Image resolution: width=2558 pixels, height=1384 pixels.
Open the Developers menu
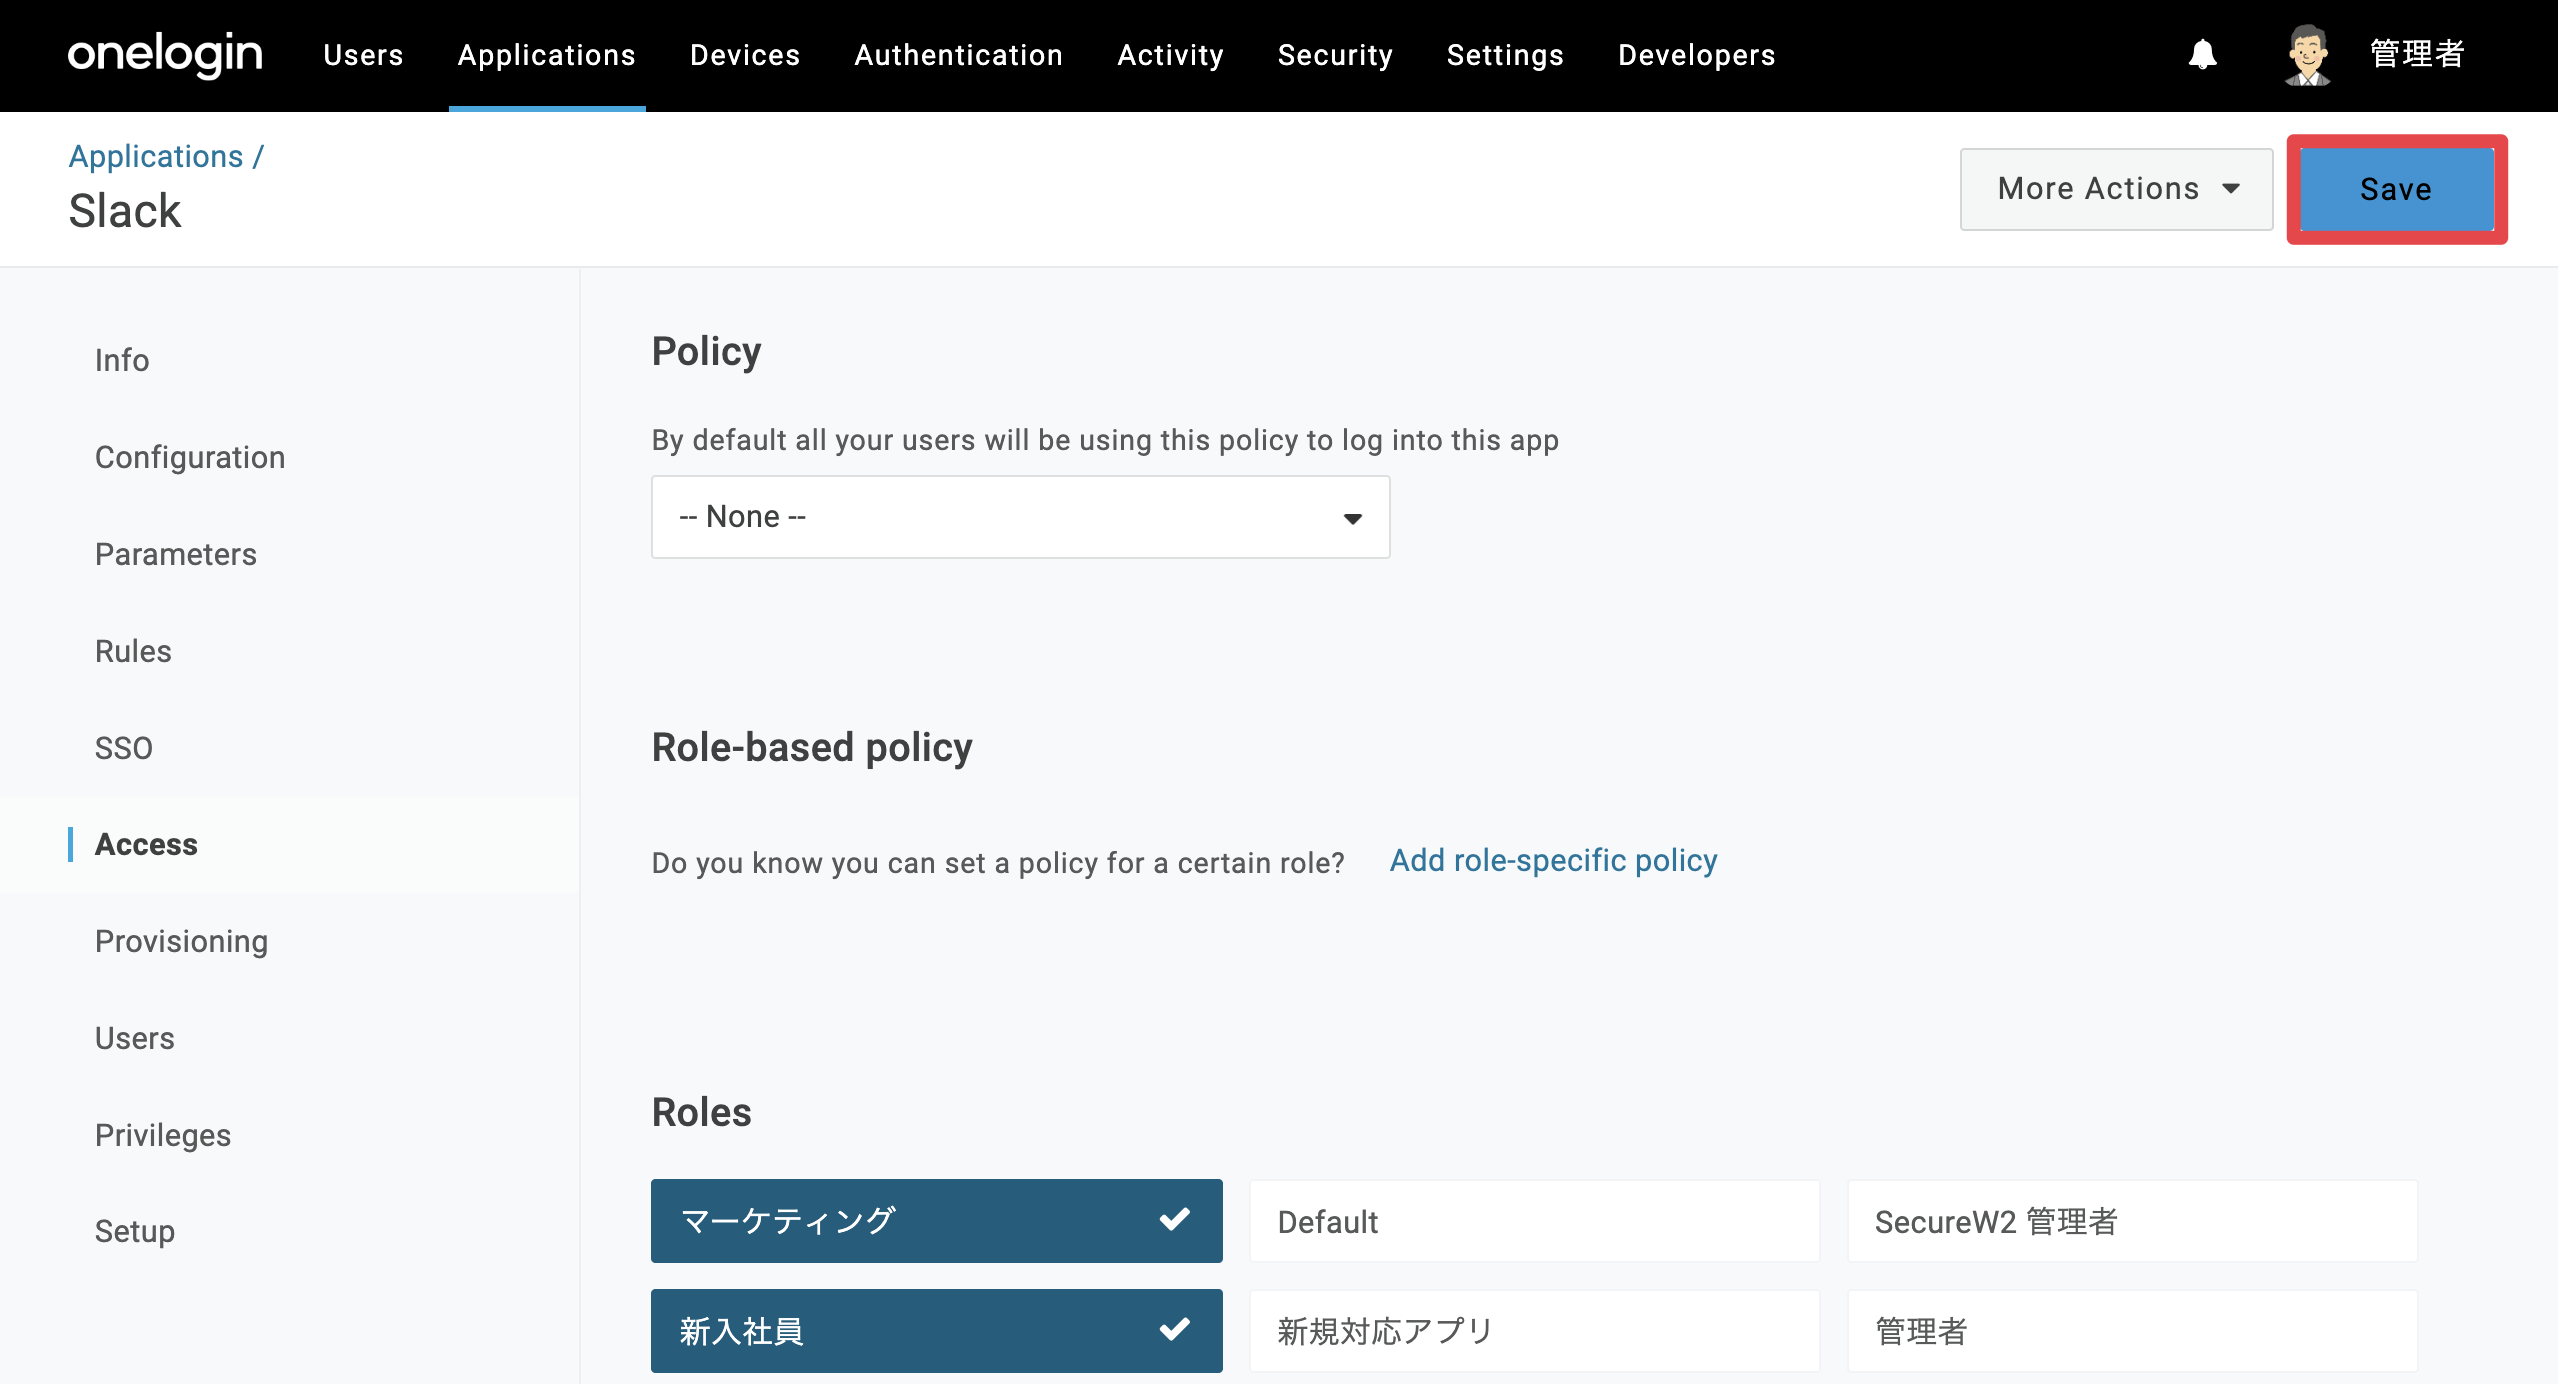pyautogui.click(x=1697, y=55)
